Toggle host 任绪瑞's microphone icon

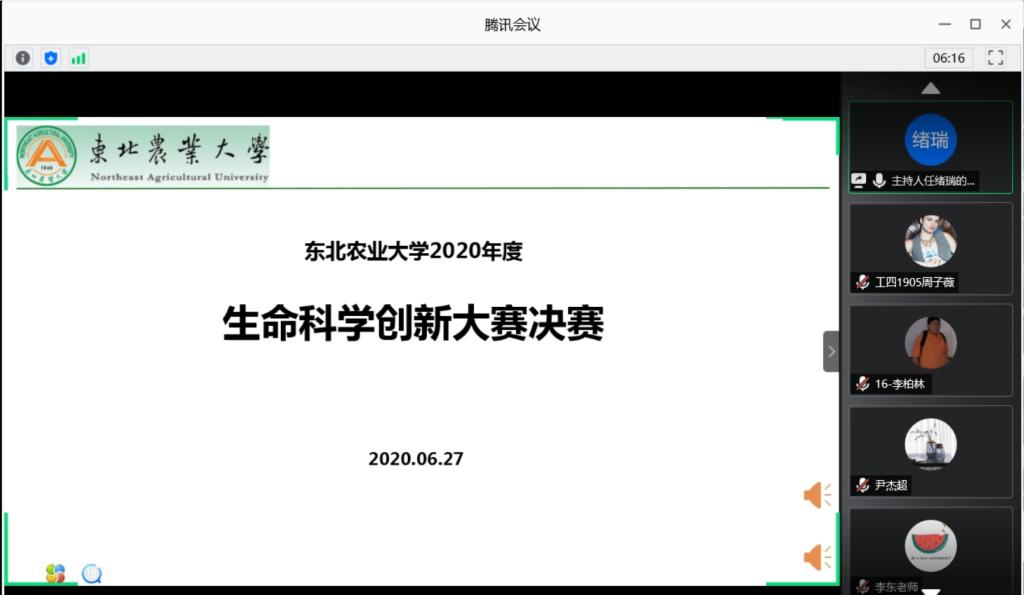(879, 181)
